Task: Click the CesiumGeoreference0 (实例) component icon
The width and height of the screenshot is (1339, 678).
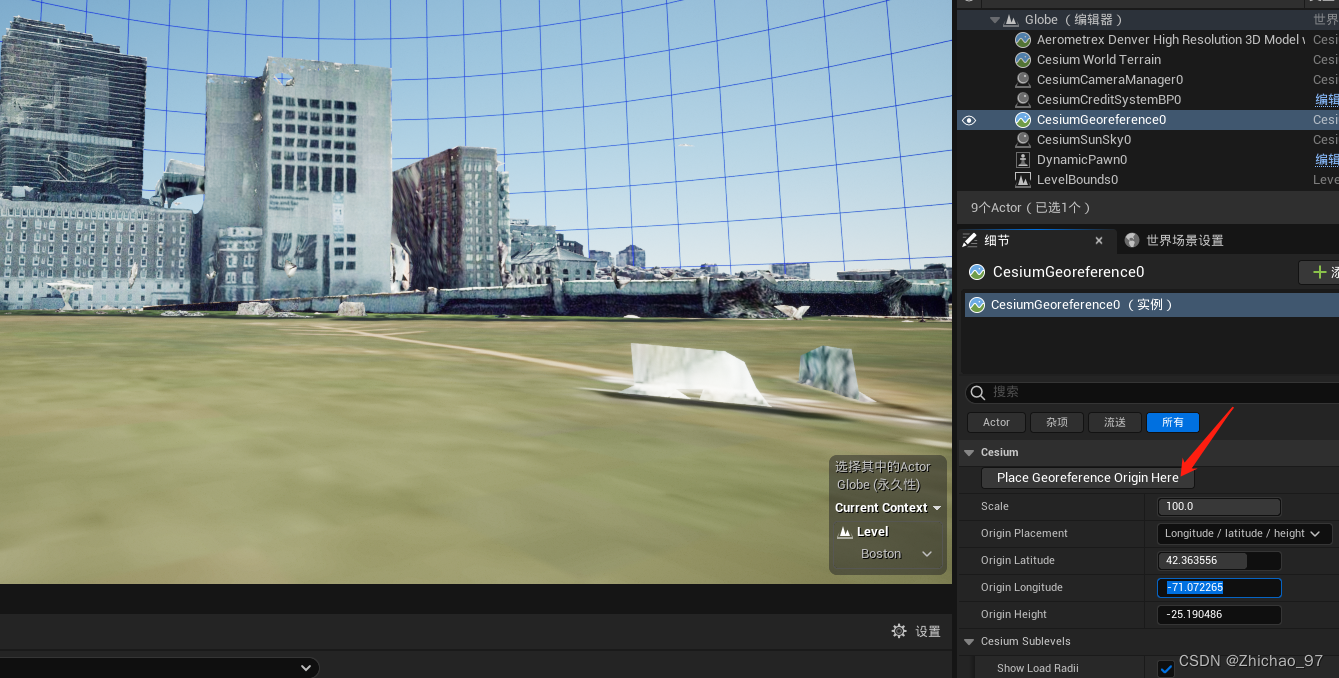Action: pos(977,305)
